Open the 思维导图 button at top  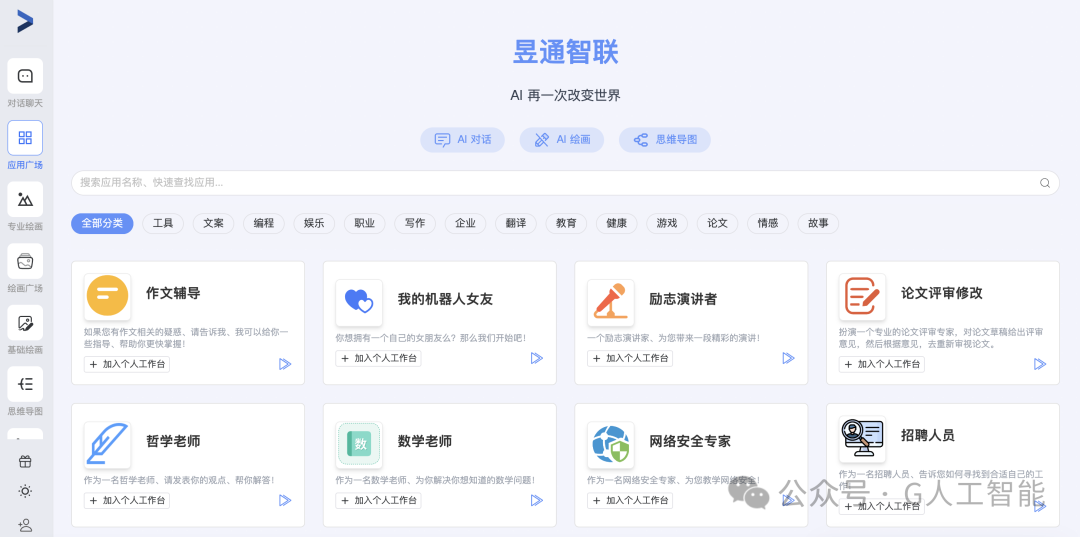(x=665, y=140)
